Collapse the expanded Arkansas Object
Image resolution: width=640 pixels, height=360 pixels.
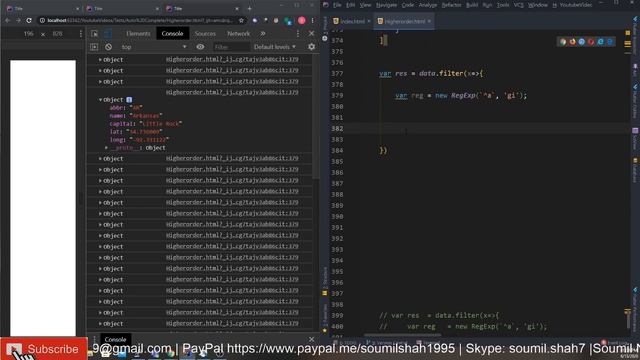tap(100, 100)
